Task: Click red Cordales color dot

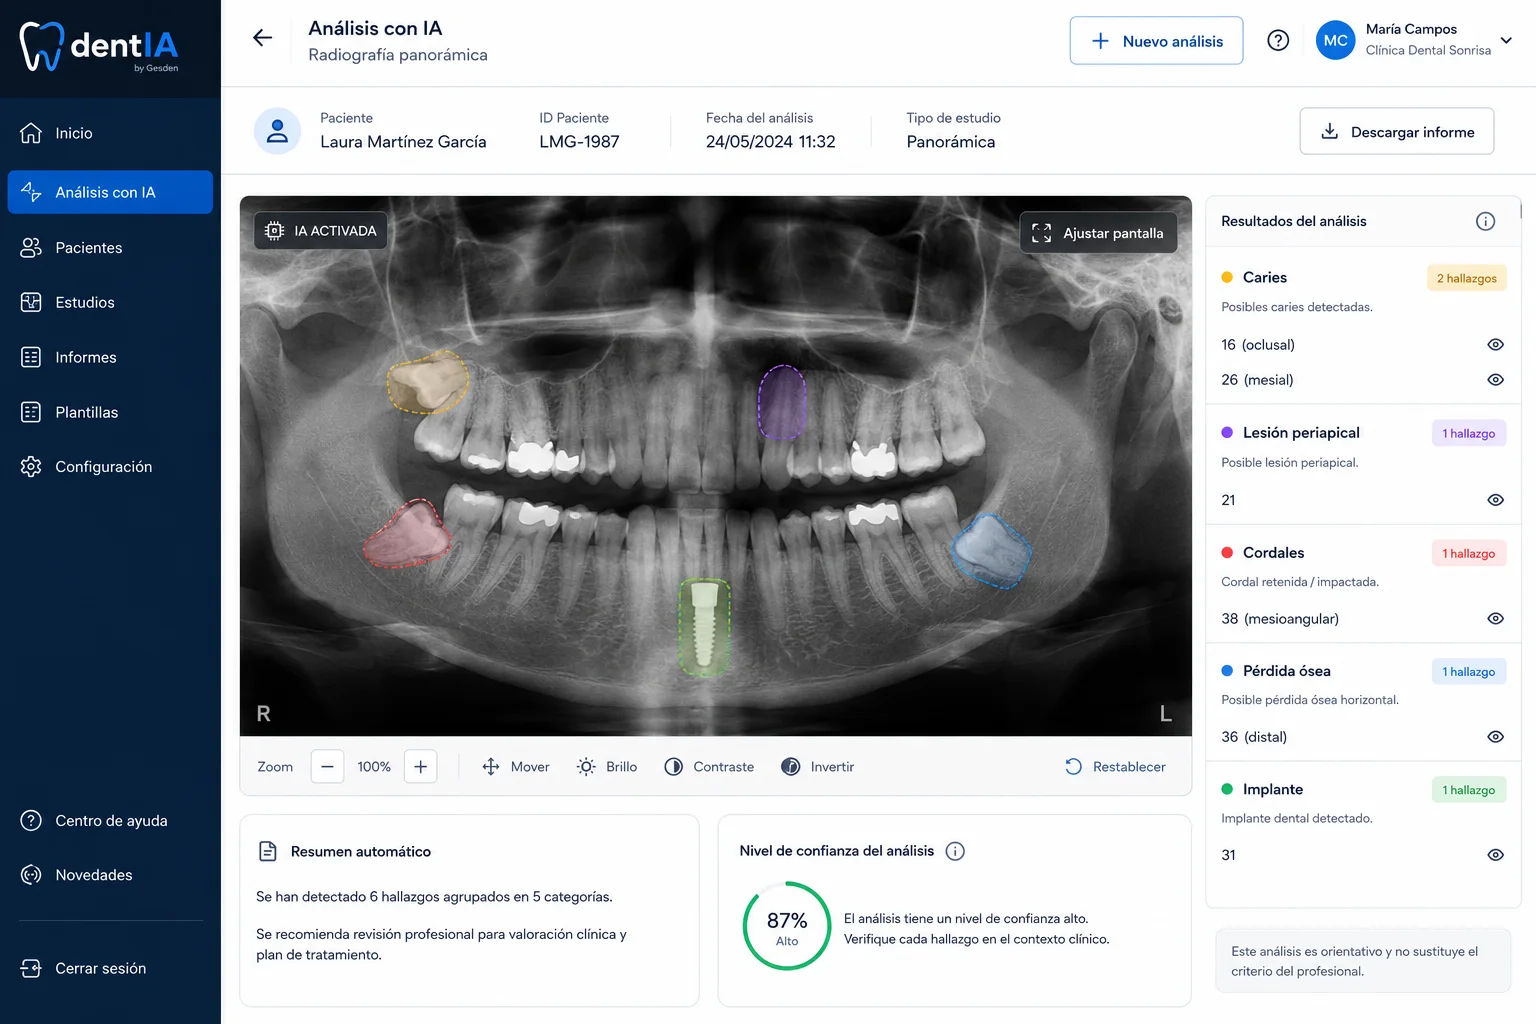Action: (x=1227, y=552)
